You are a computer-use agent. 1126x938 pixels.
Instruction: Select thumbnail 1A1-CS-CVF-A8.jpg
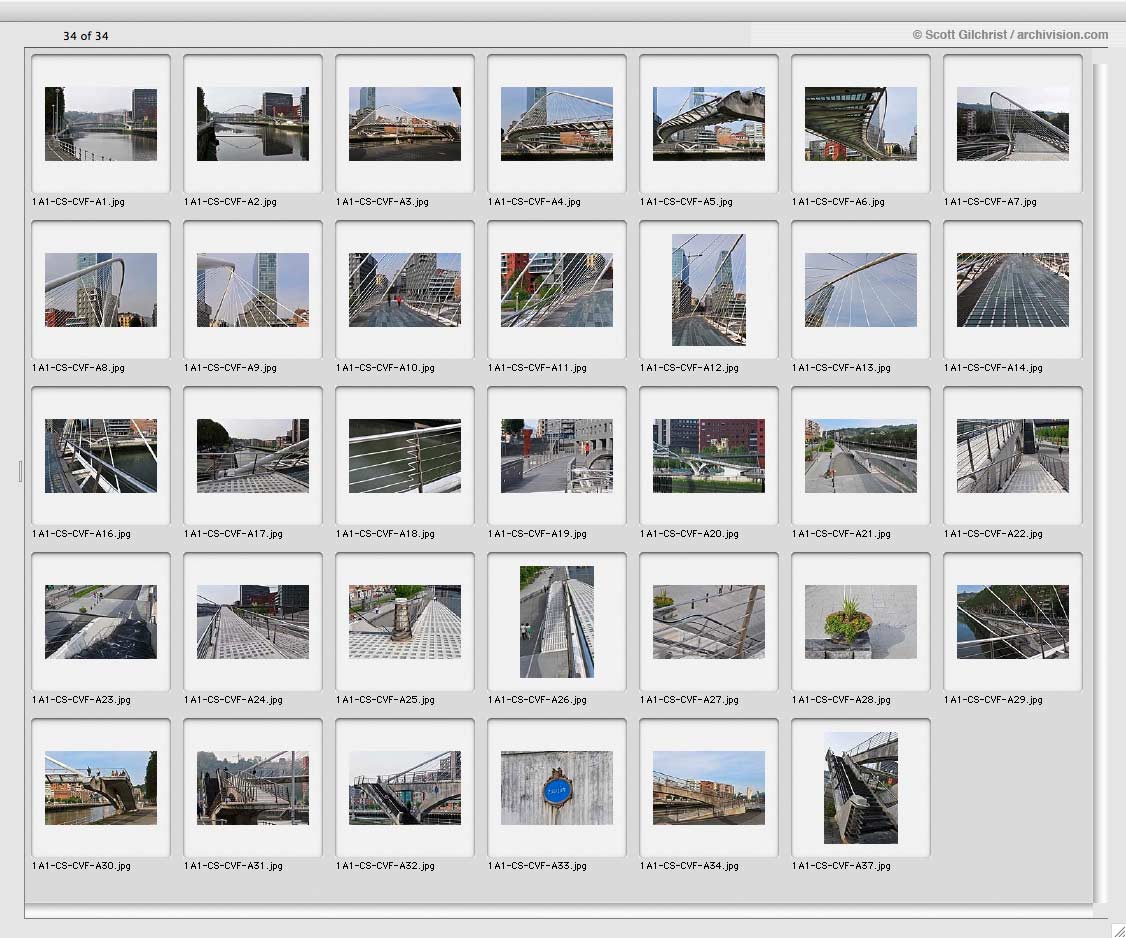(x=101, y=289)
